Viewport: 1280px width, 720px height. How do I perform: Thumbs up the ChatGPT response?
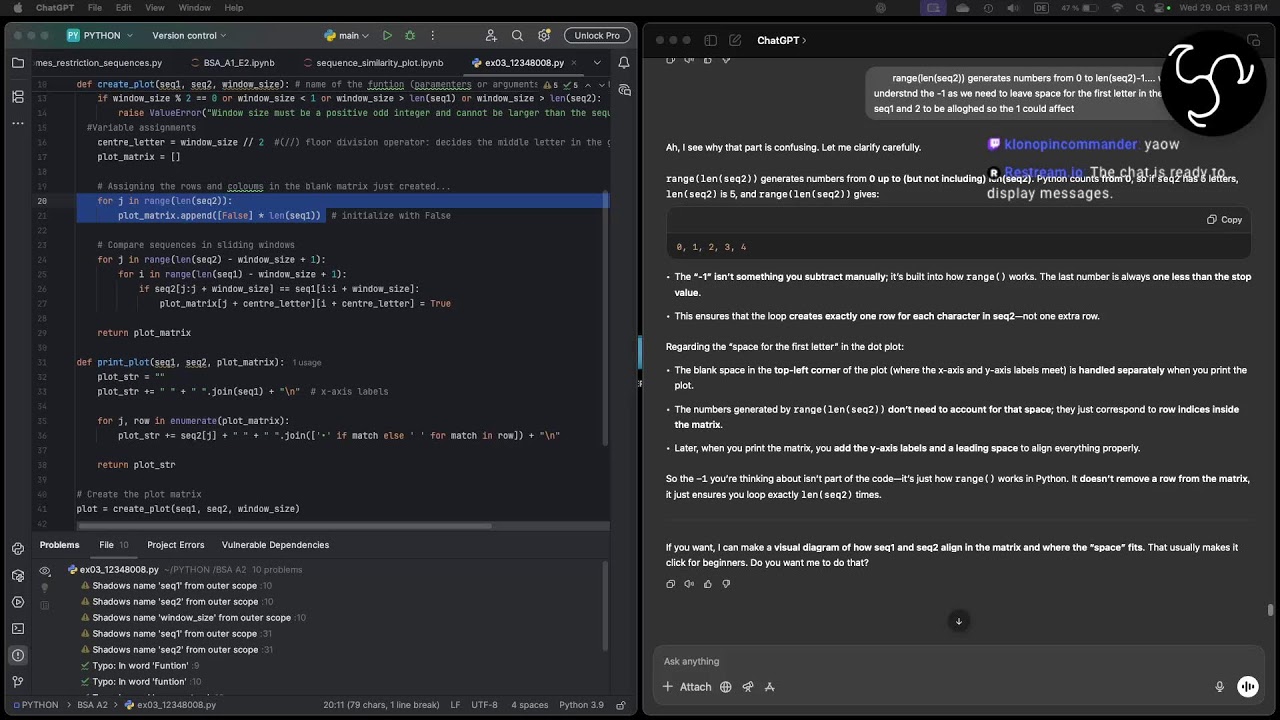(x=708, y=584)
